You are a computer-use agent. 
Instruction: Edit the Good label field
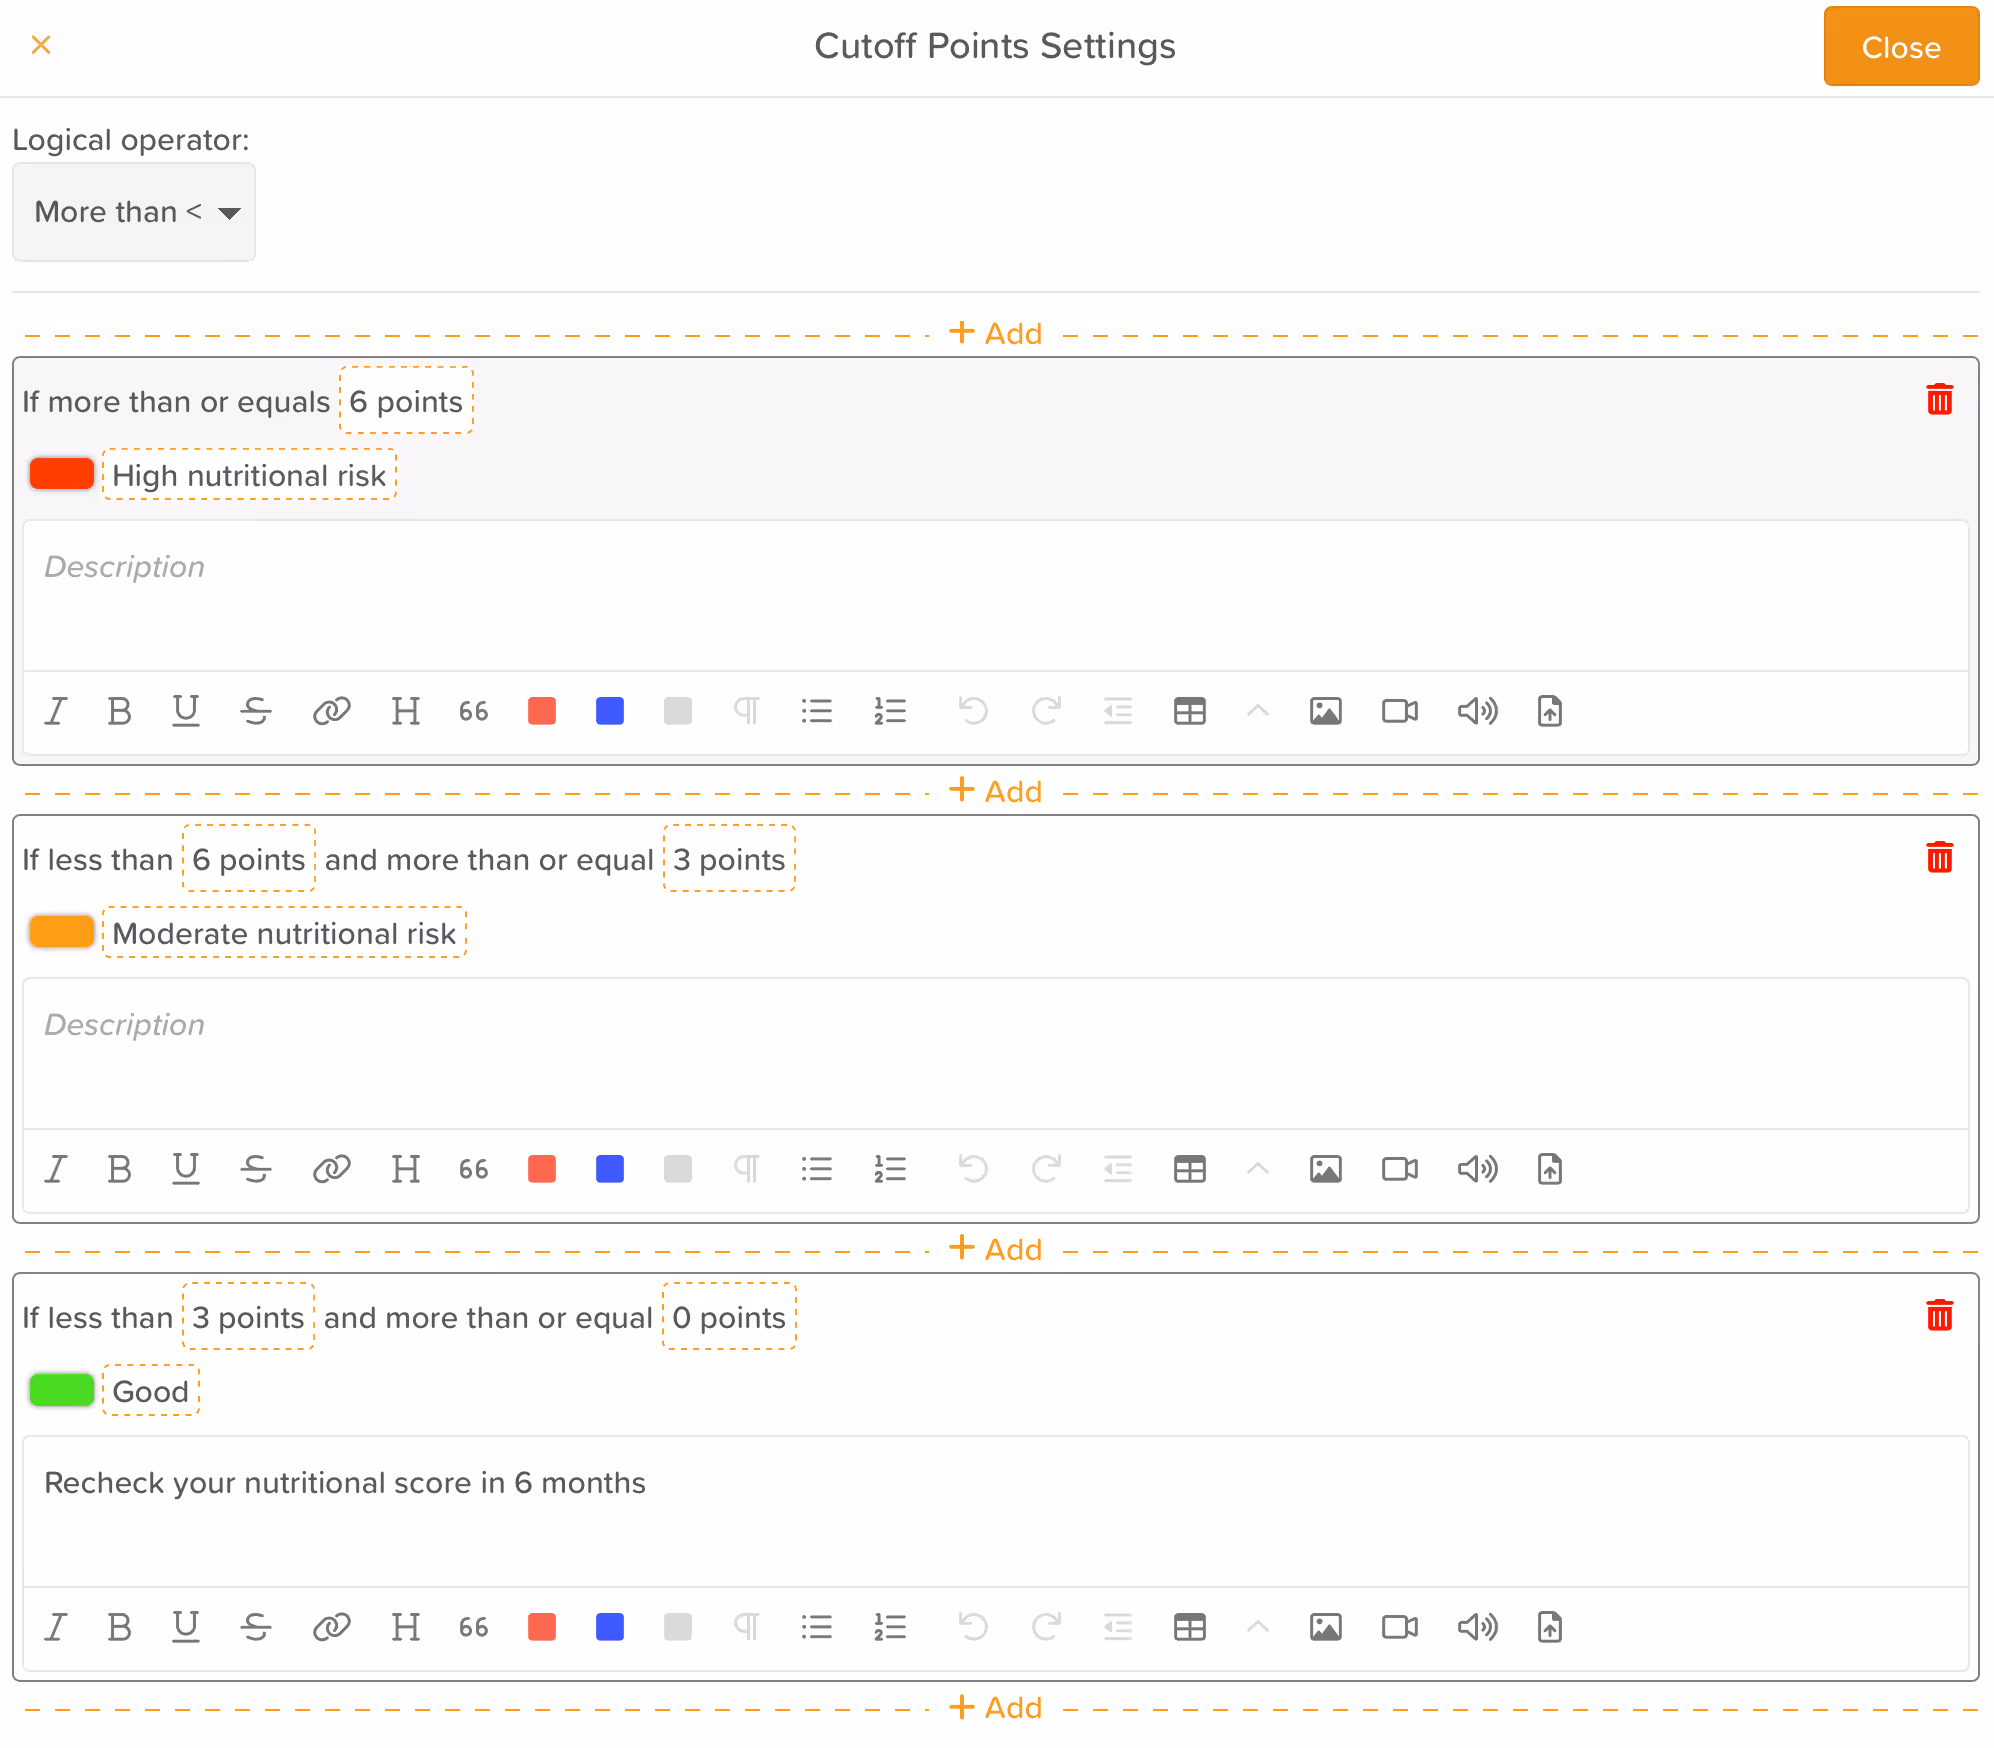151,1391
